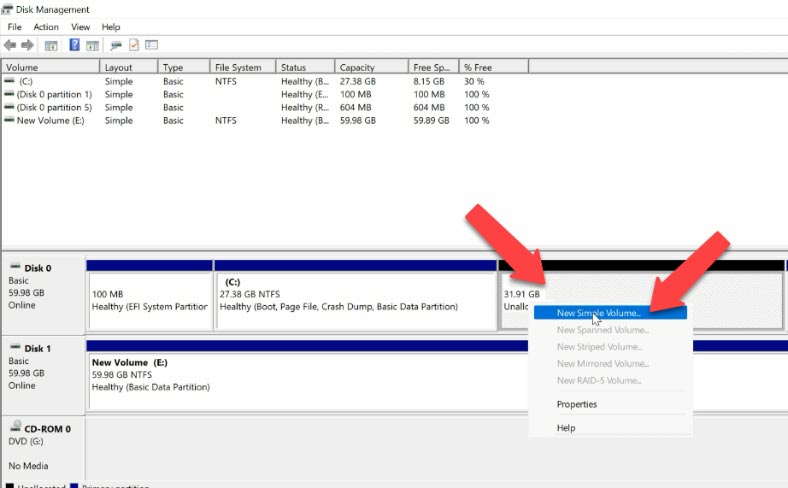Sort by the Status column header
The width and height of the screenshot is (788, 488).
(305, 67)
